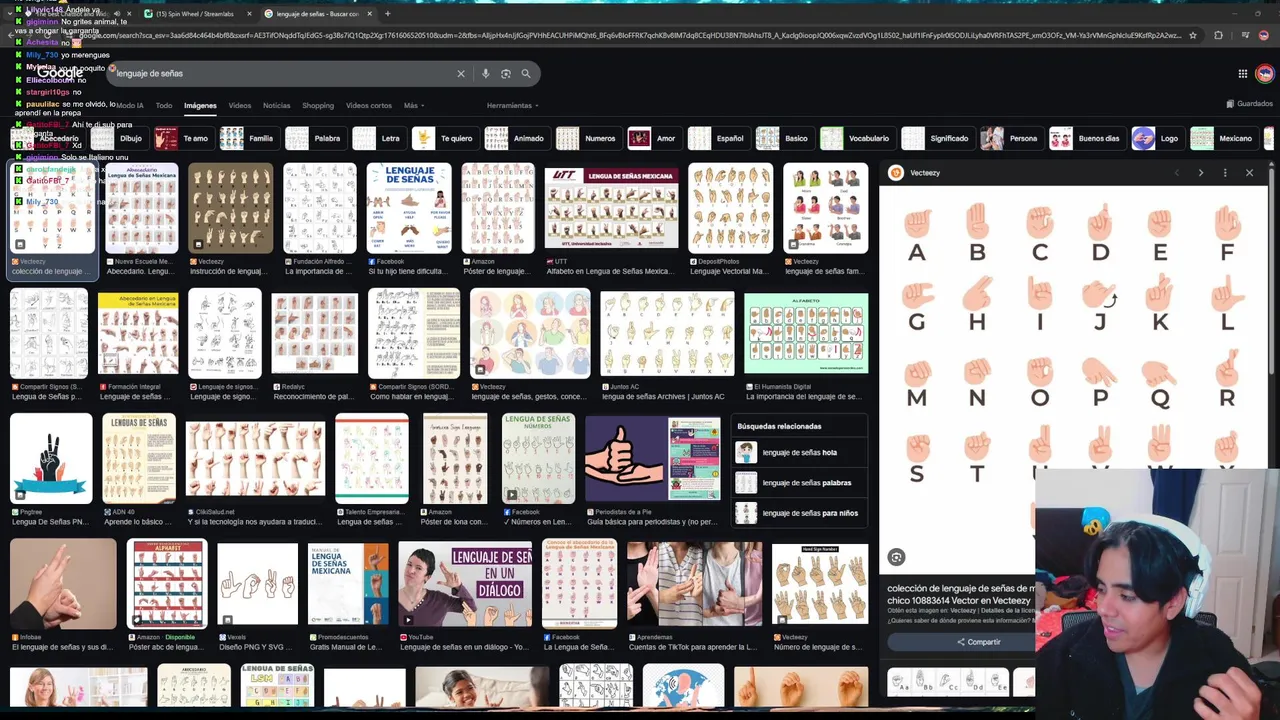Click the Google logo

(x=60, y=73)
